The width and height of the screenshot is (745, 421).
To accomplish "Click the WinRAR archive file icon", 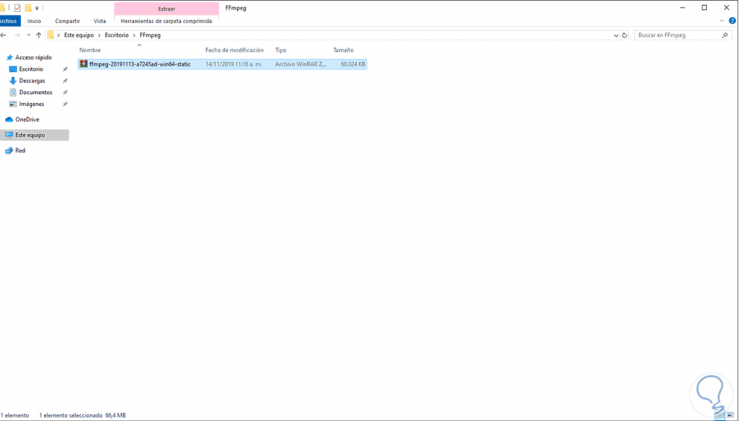I will [x=84, y=64].
